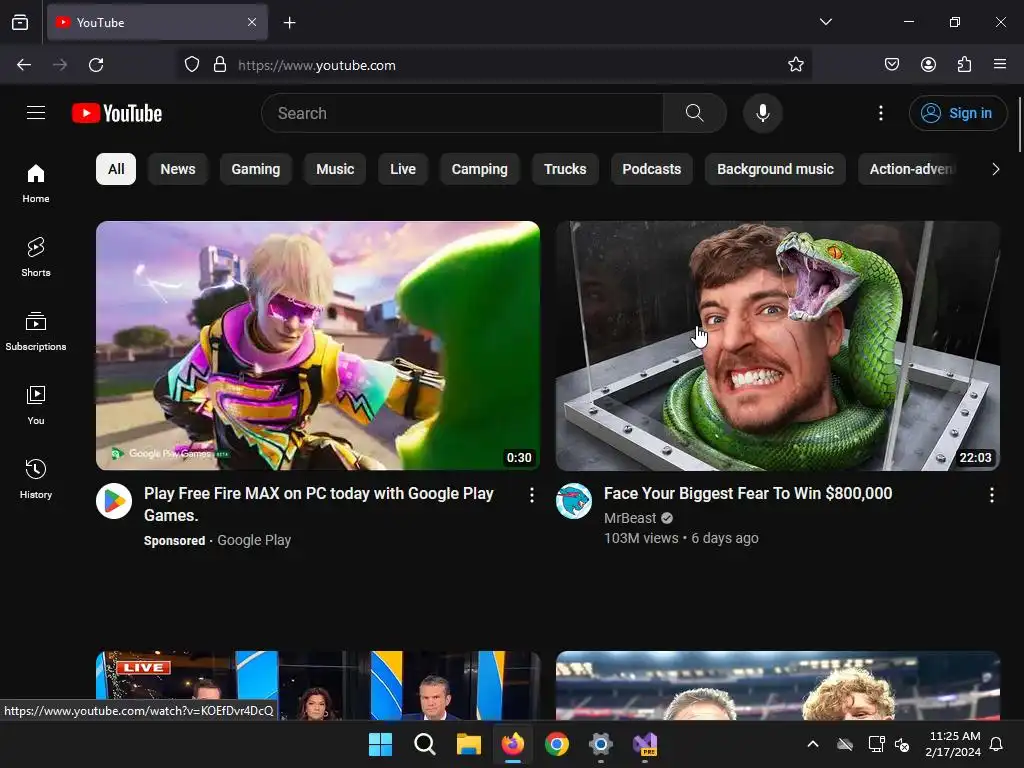Bookmark this page with star icon
1024x768 pixels.
[795, 65]
